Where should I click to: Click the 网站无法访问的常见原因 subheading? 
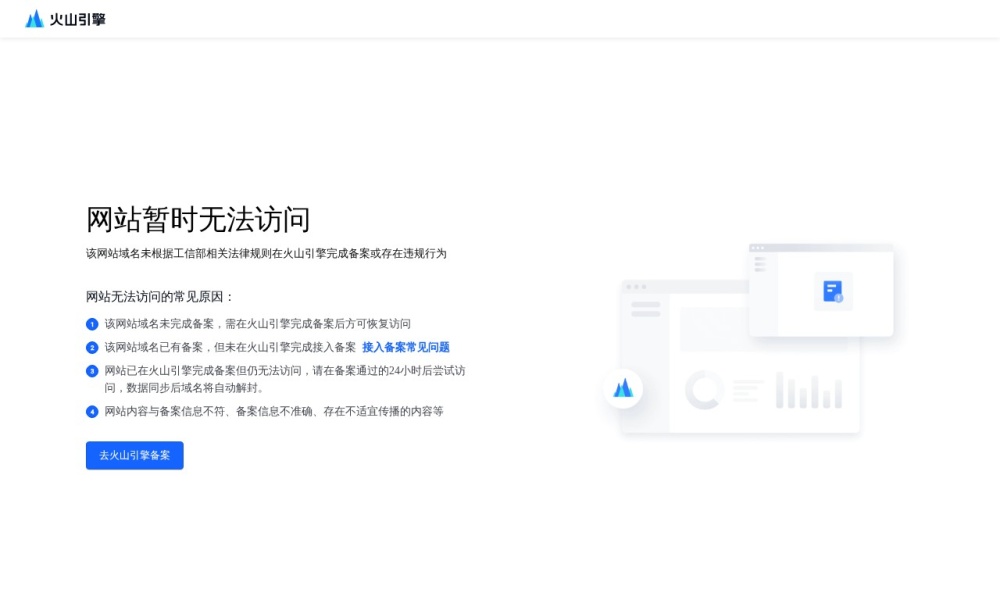[160, 297]
